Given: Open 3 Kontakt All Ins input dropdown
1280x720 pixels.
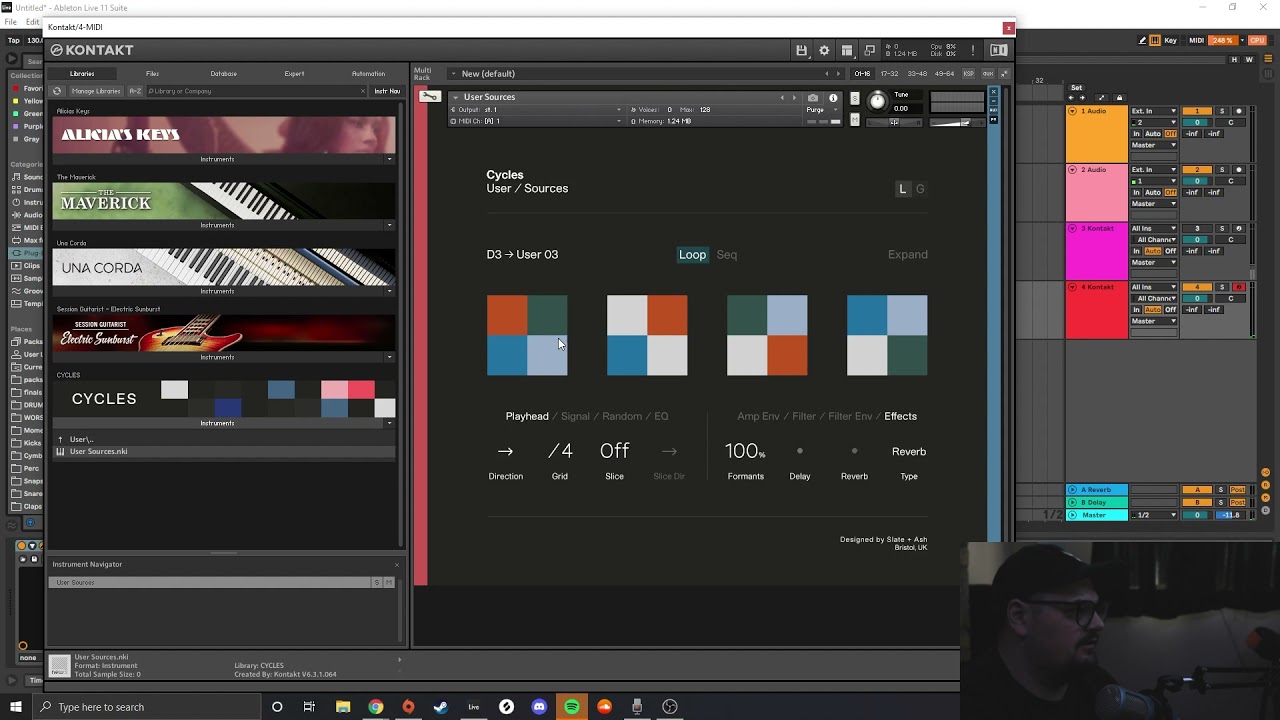Looking at the screenshot, I should [x=1154, y=229].
